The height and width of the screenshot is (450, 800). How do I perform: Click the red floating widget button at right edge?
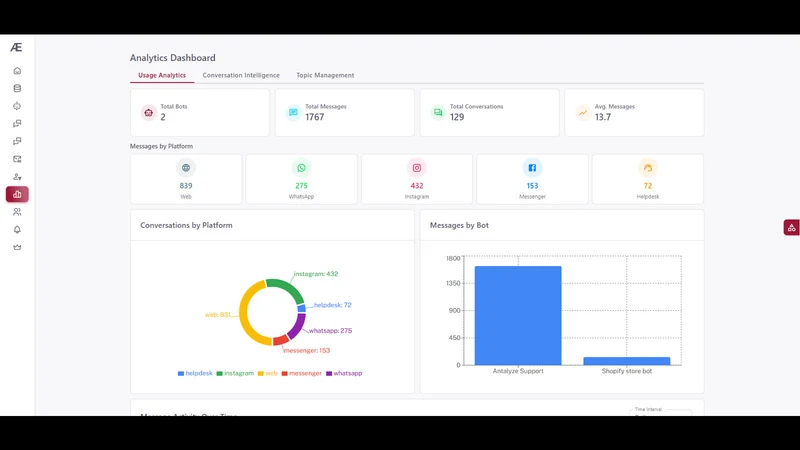[x=791, y=228]
